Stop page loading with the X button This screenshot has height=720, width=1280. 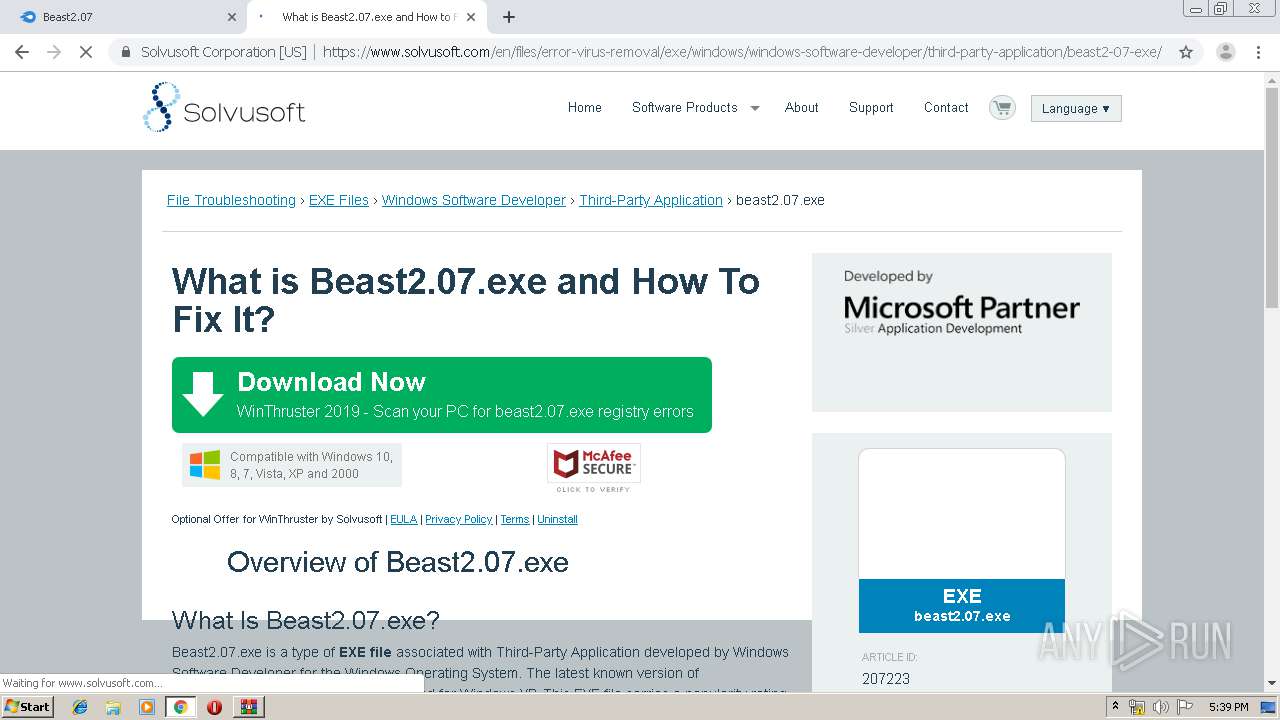[x=86, y=52]
